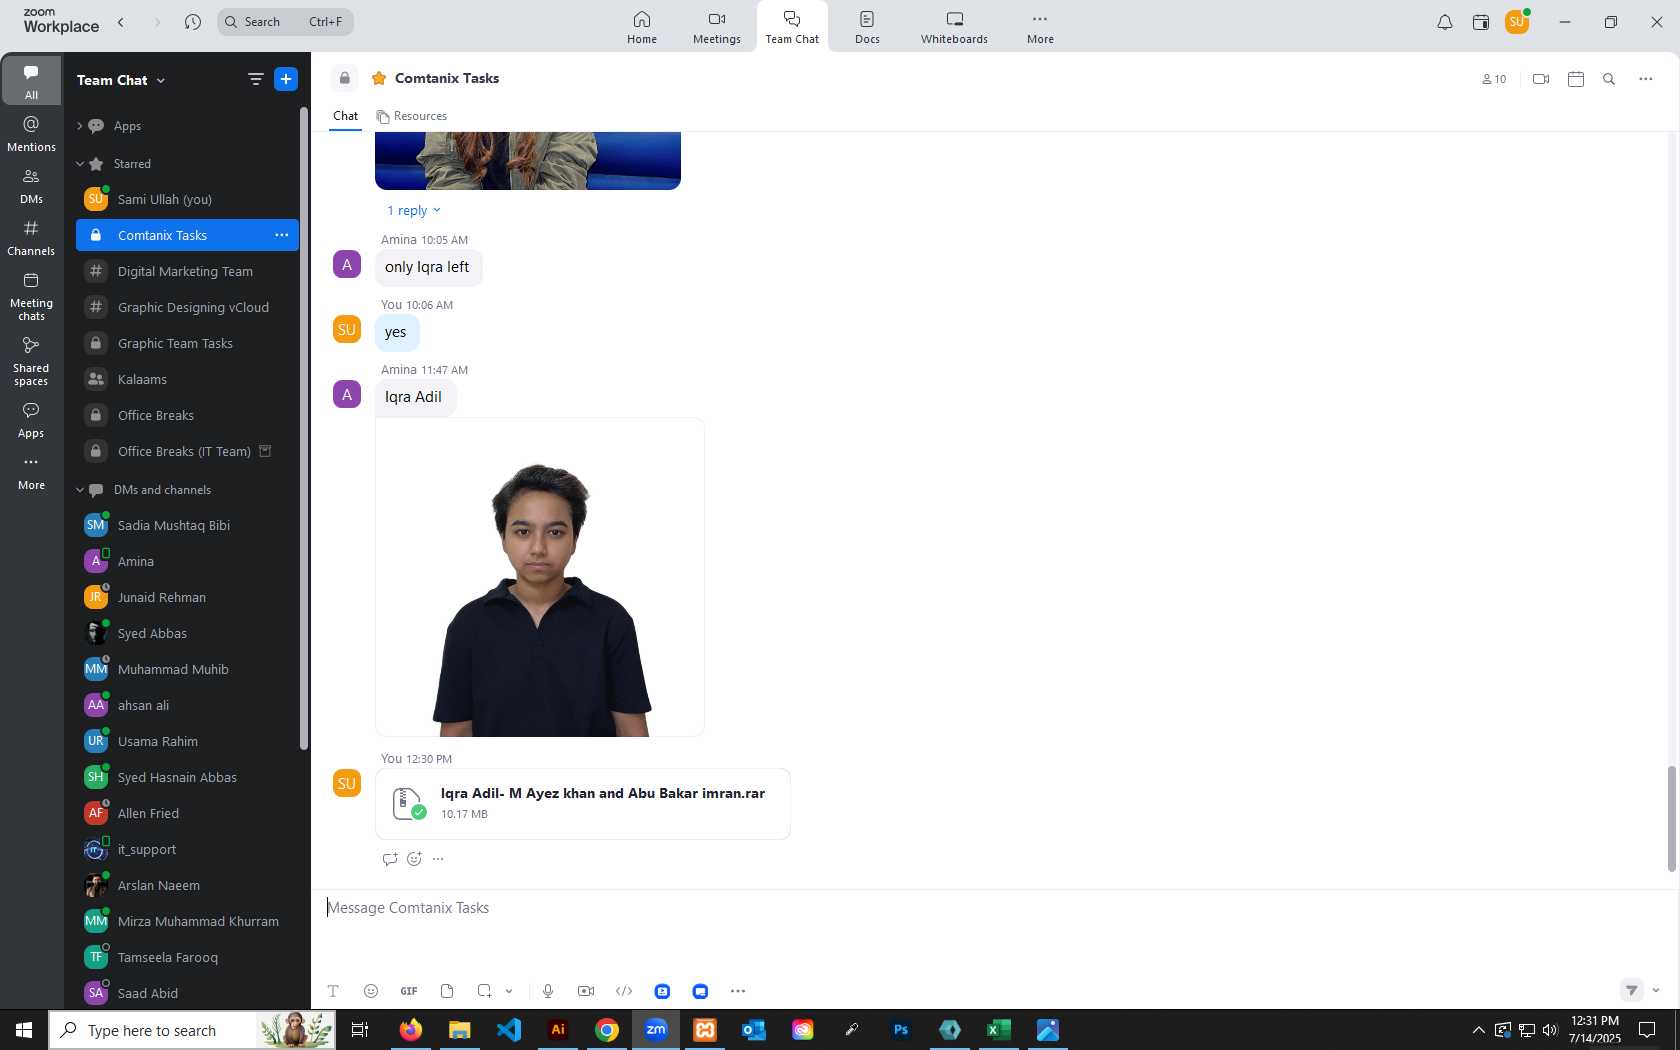This screenshot has height=1050, width=1680.
Task: Click the send message button
Action: pos(1632,990)
